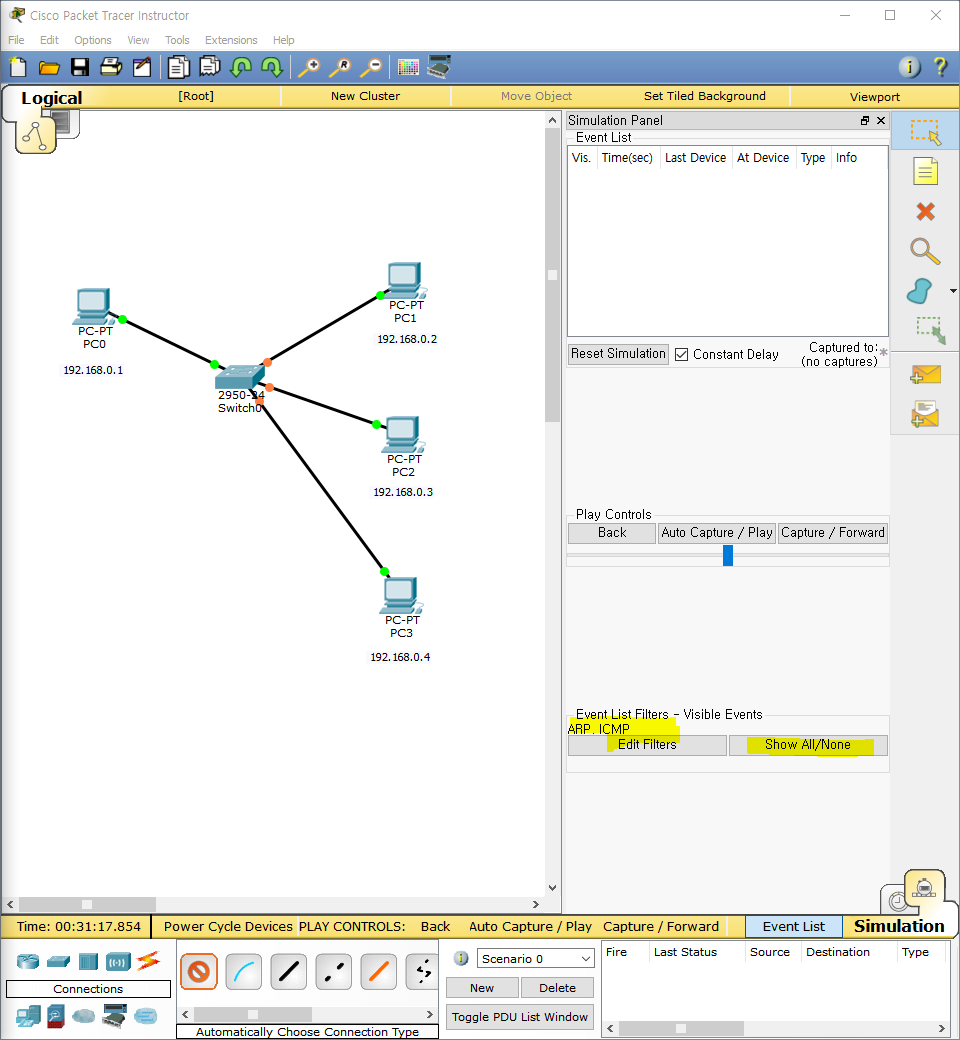Image resolution: width=960 pixels, height=1040 pixels.
Task: Open the Edit menu
Action: (49, 40)
